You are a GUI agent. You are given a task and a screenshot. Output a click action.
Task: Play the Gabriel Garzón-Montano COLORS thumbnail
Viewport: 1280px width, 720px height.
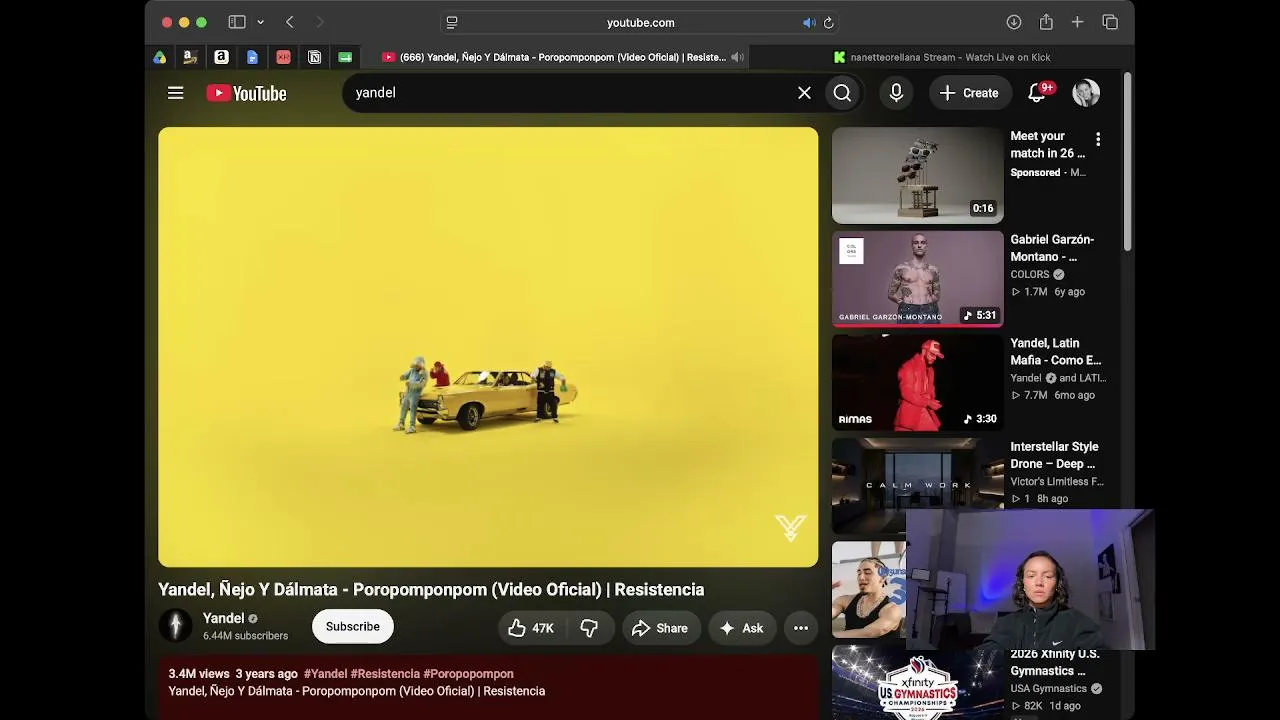tap(917, 279)
